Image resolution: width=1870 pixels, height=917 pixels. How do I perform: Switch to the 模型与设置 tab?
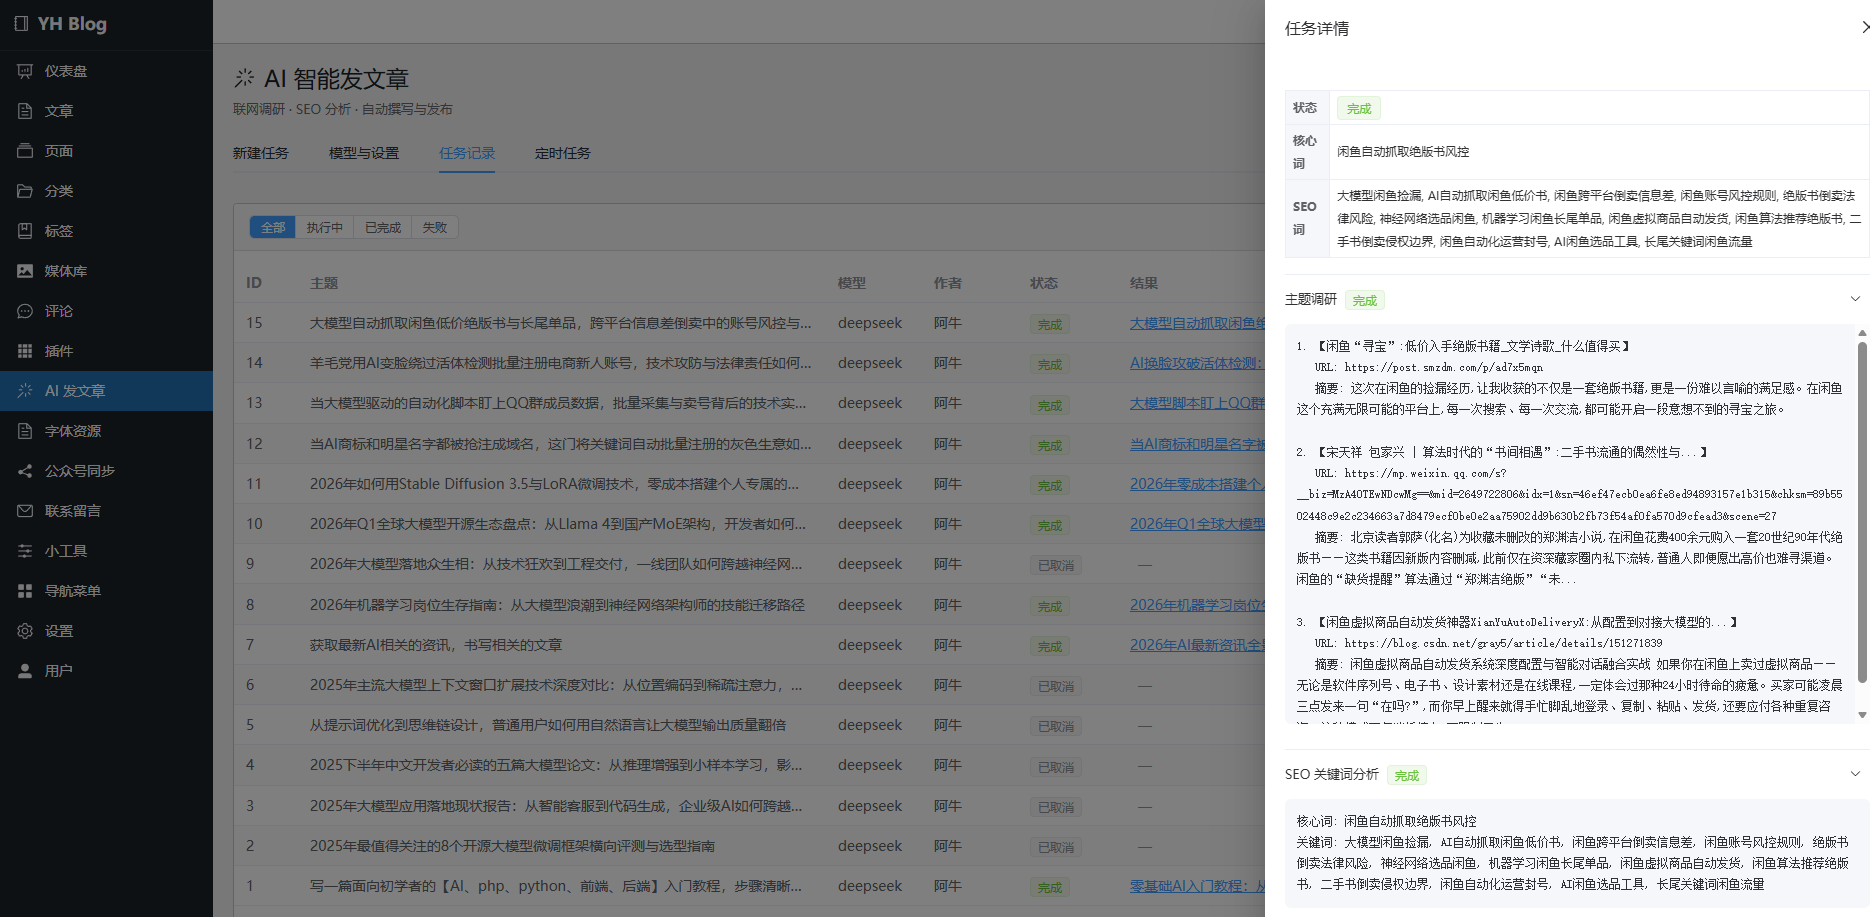(x=364, y=153)
